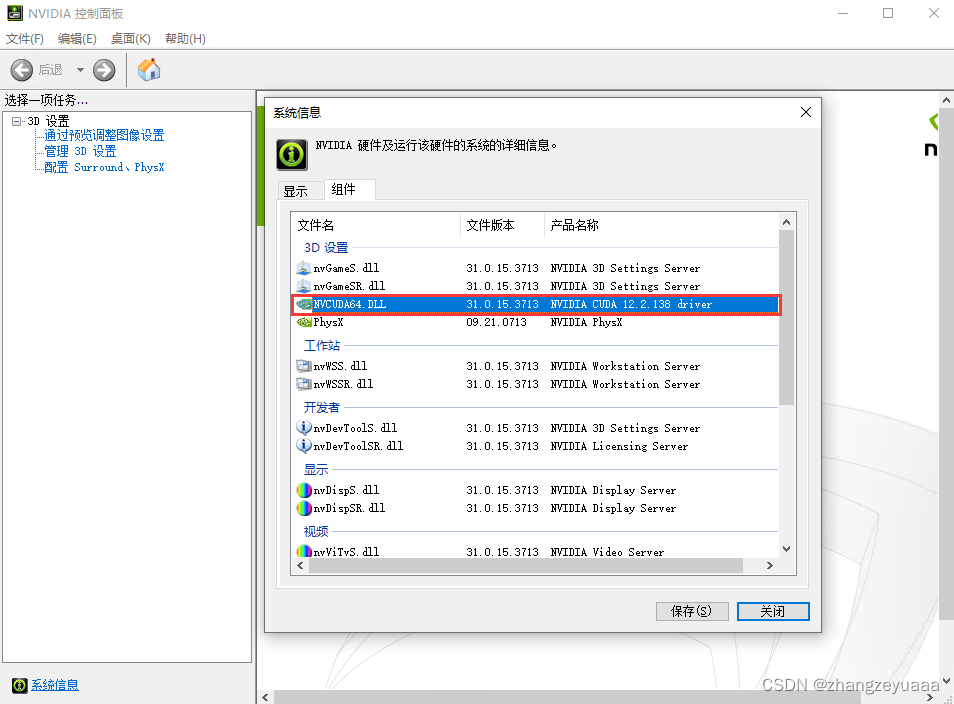Click the 视频 group header
The width and height of the screenshot is (954, 704).
(x=316, y=532)
